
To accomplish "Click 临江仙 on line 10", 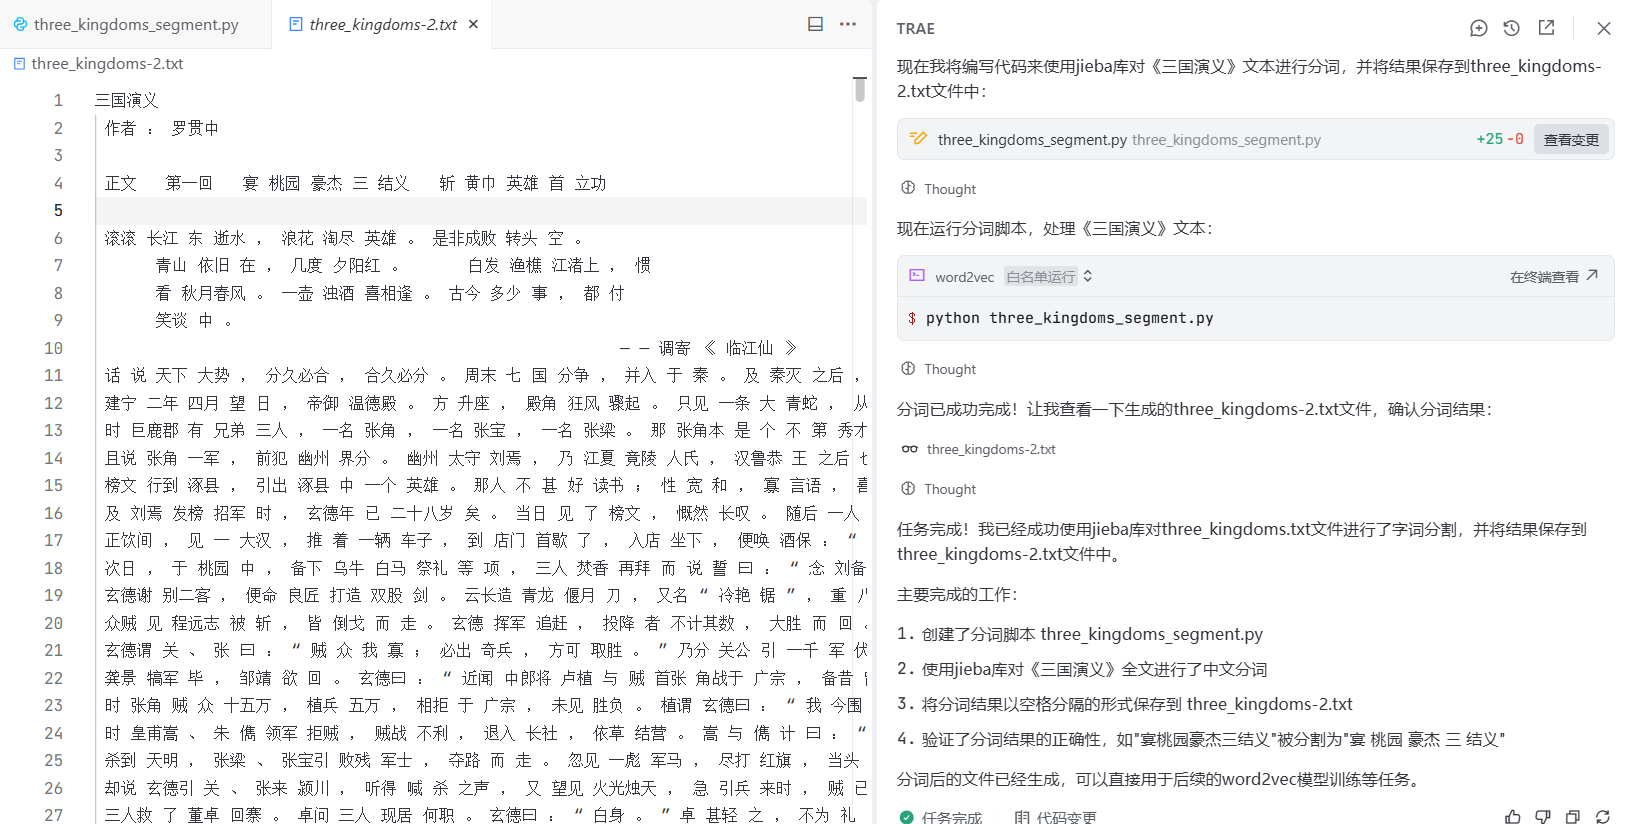I will [749, 348].
